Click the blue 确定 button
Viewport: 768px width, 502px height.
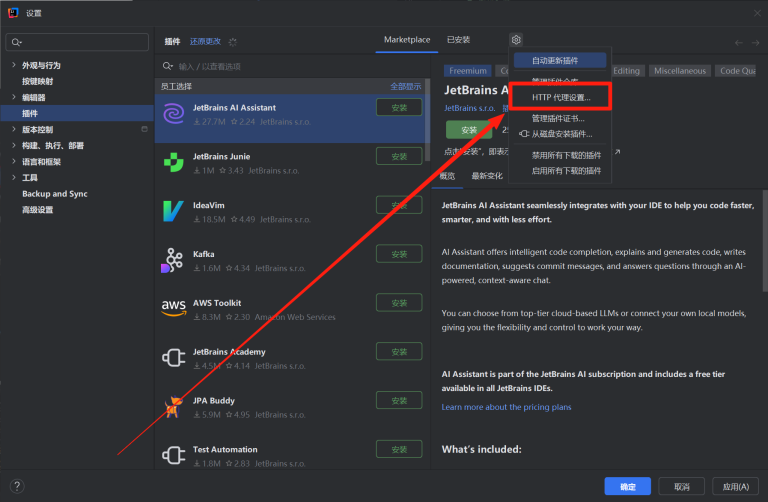pos(627,486)
